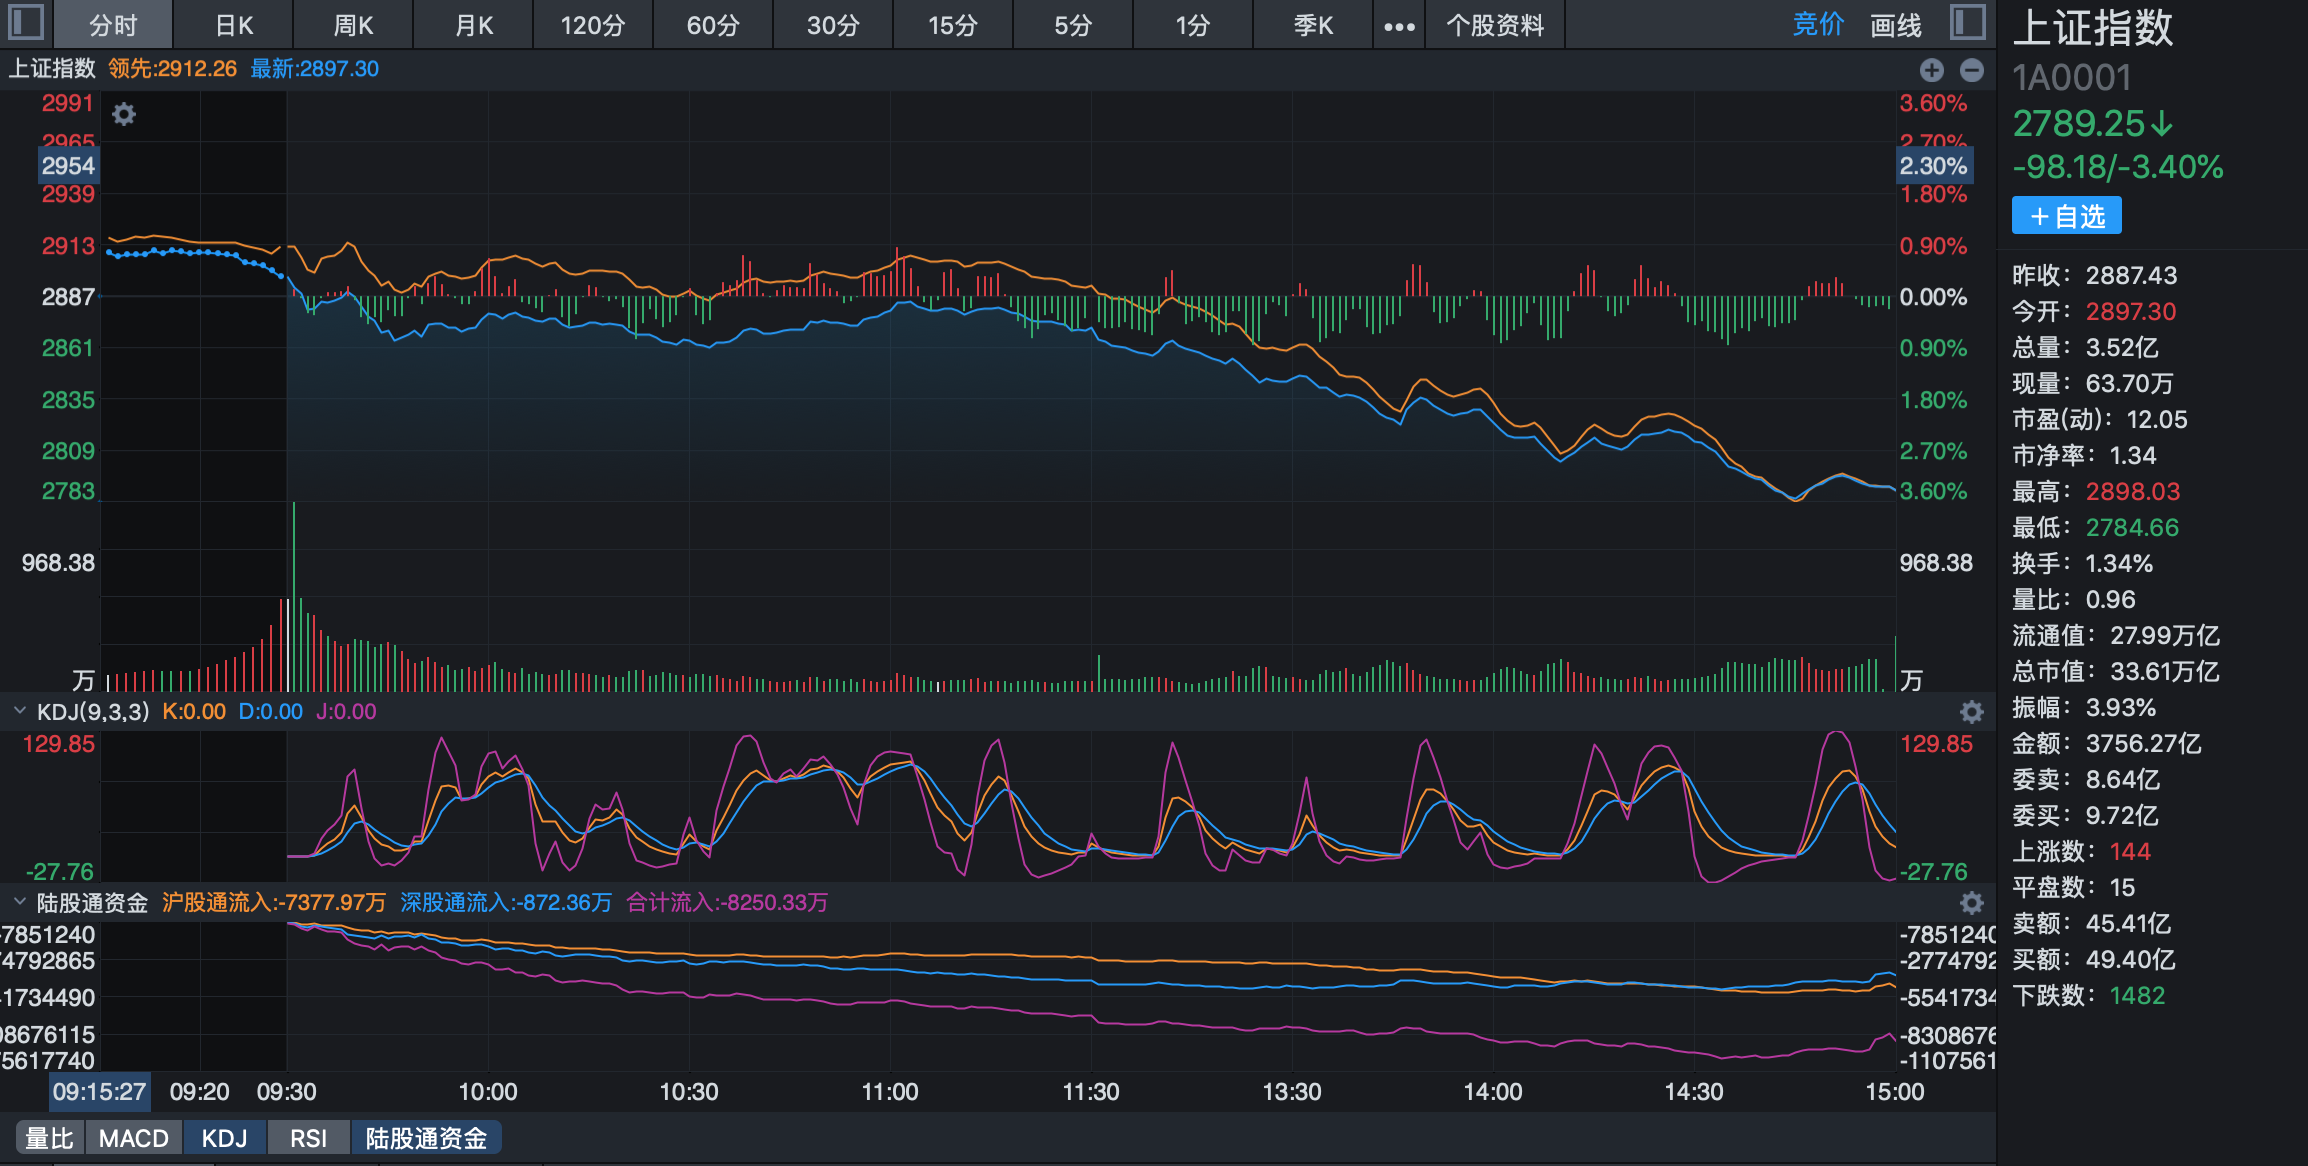Select the 5分 period tab

[x=1073, y=25]
